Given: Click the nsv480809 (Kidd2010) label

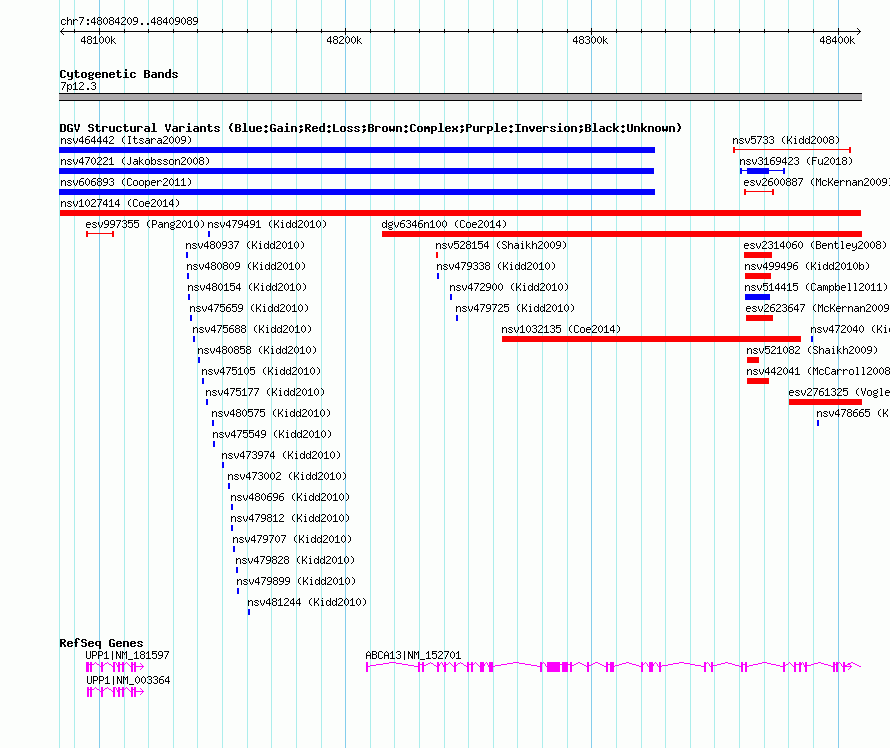Looking at the screenshot, I should tap(246, 266).
